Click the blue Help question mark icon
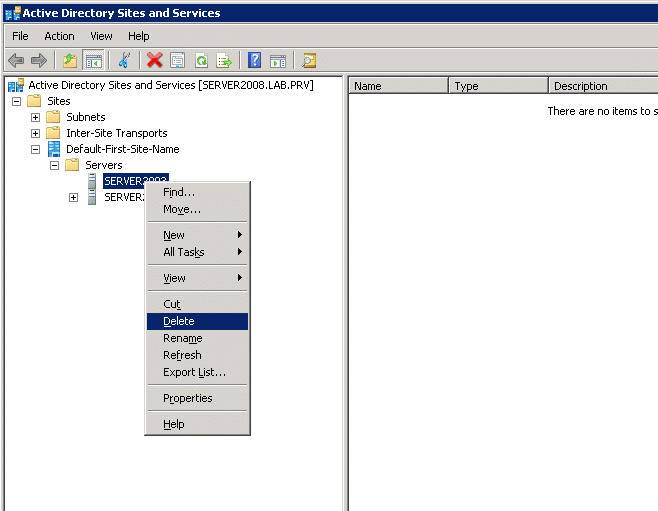The image size is (658, 511). [254, 60]
